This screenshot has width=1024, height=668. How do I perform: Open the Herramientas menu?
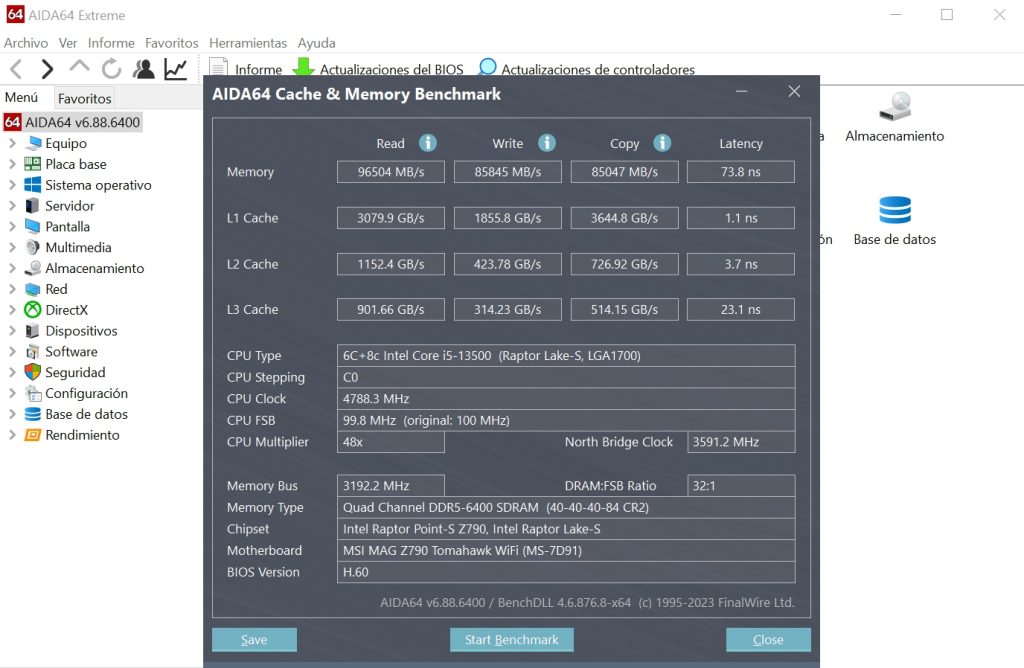248,43
